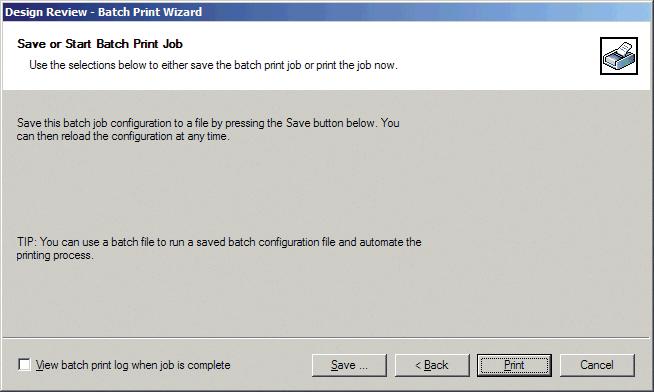Go to previous step with Back button
The image size is (654, 392).
pos(432,365)
